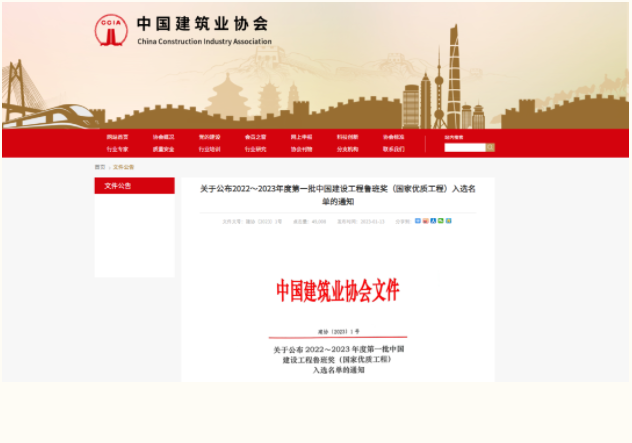Open the 协会刊物 menu item
This screenshot has height=443, width=632.
(x=301, y=149)
